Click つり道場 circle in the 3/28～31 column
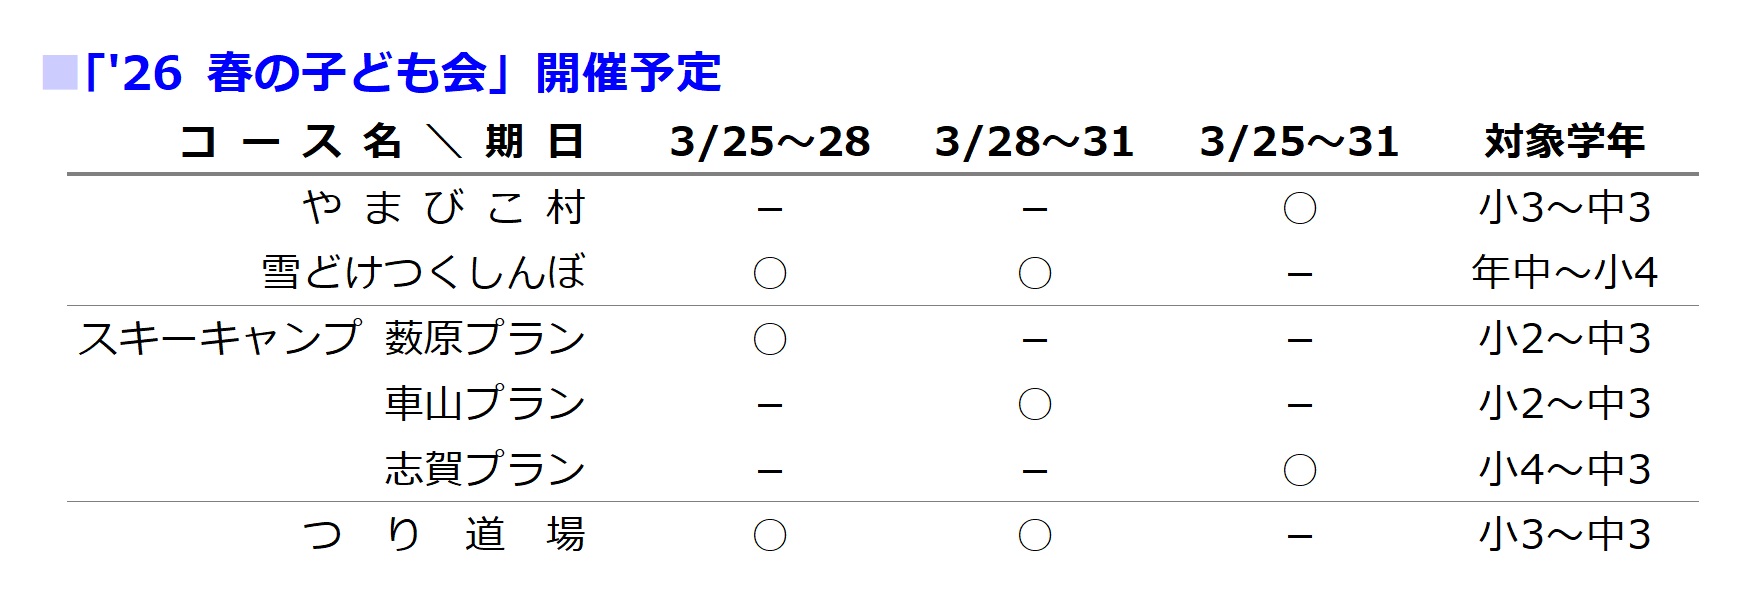Viewport: 1750px width, 600px height. [1035, 535]
